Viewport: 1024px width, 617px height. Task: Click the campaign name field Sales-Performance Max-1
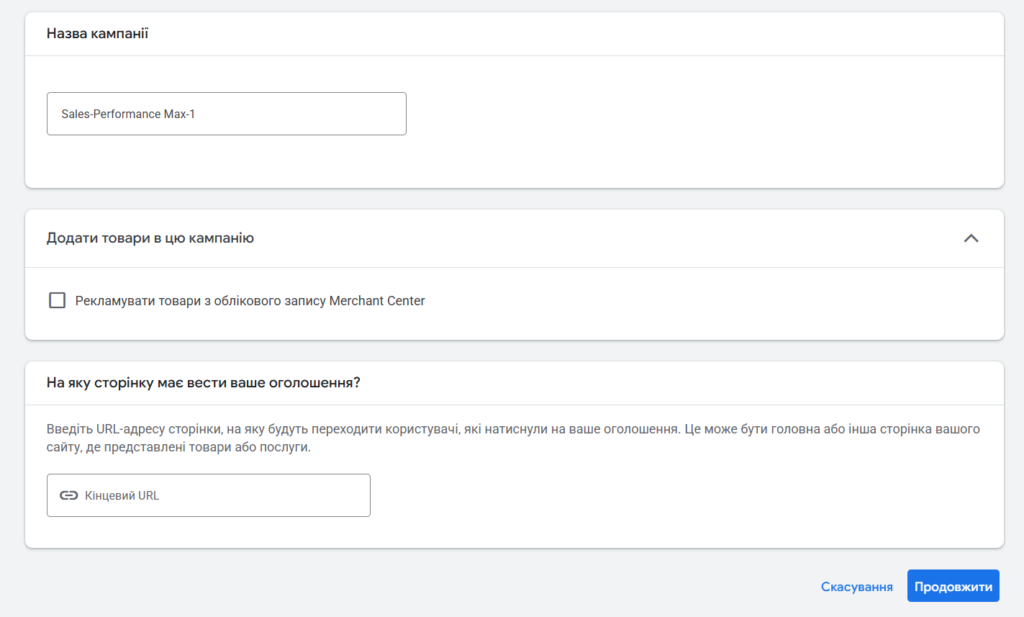pyautogui.click(x=227, y=114)
